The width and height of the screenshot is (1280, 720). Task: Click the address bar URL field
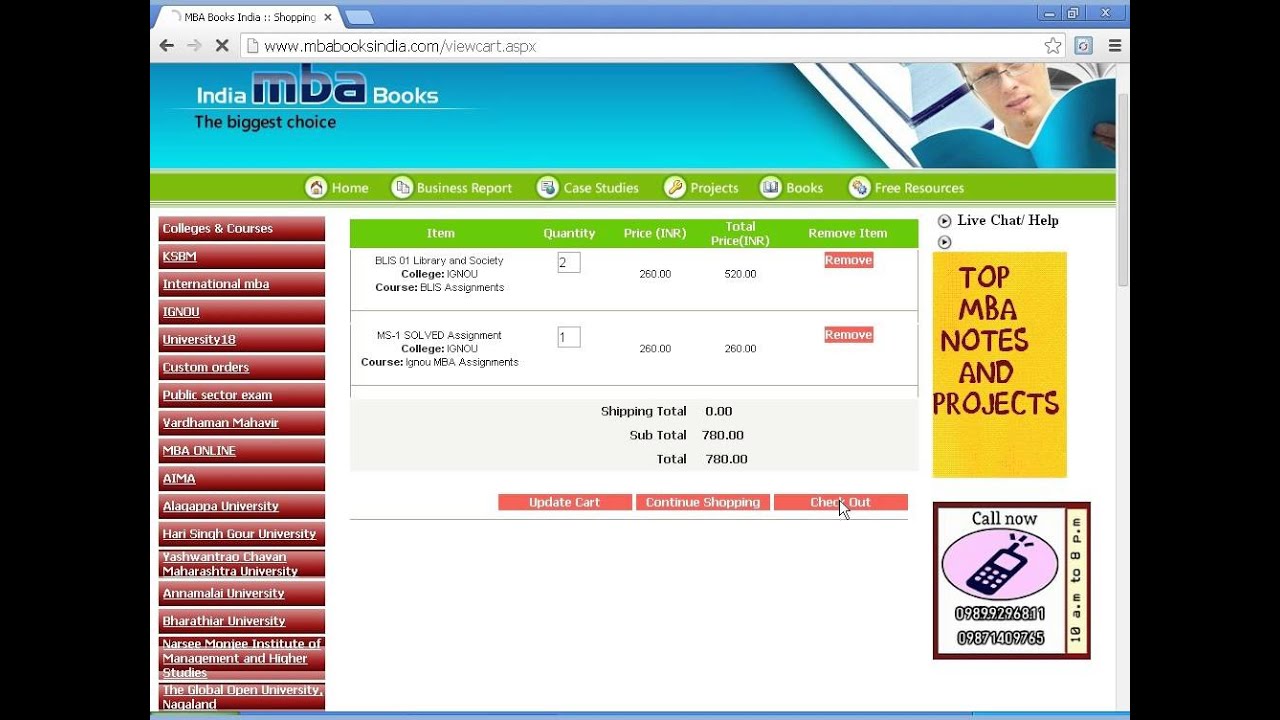[x=640, y=46]
